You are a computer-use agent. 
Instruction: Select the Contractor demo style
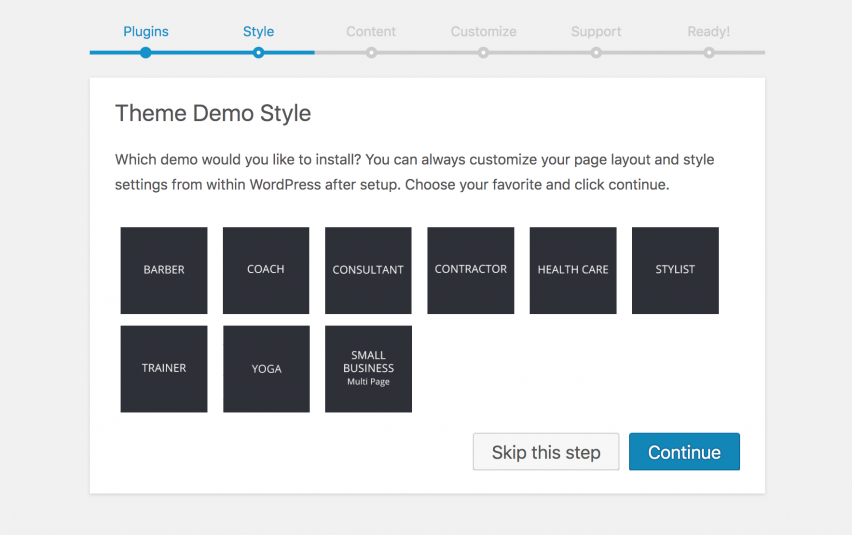[x=470, y=270]
